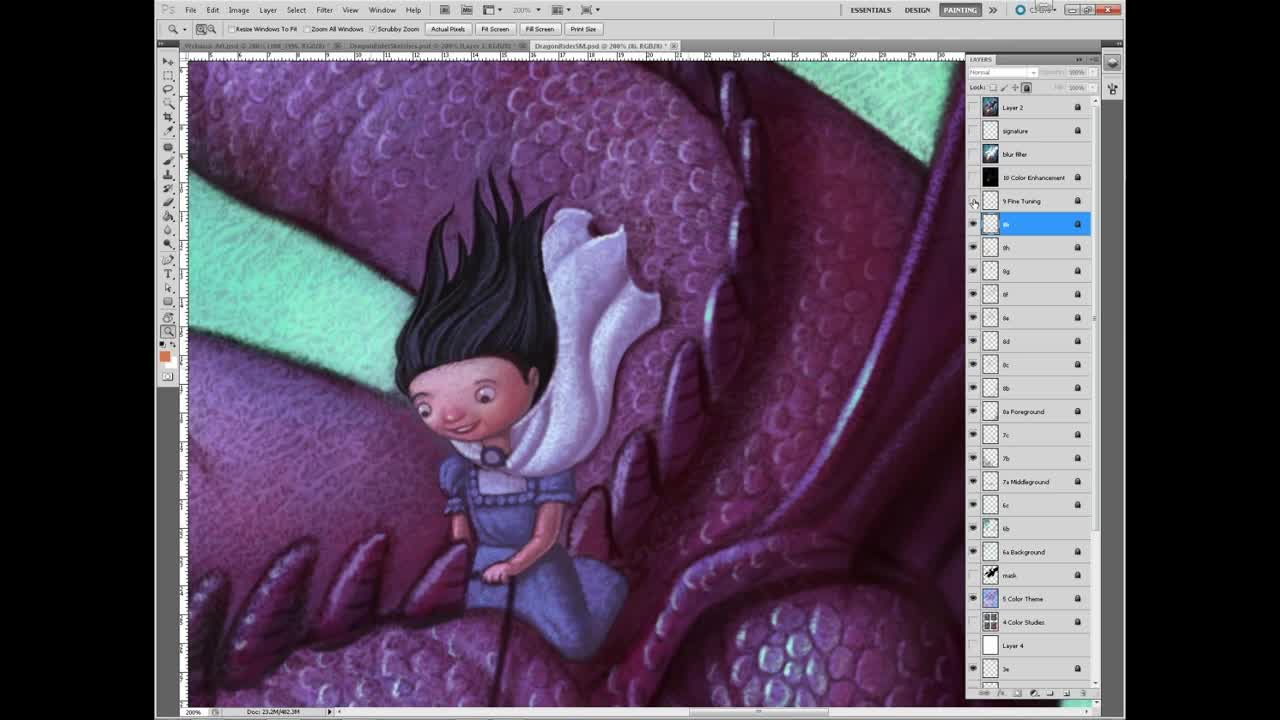The image size is (1280, 720).
Task: Show the 10 Color Enhancement layer
Action: tap(974, 177)
